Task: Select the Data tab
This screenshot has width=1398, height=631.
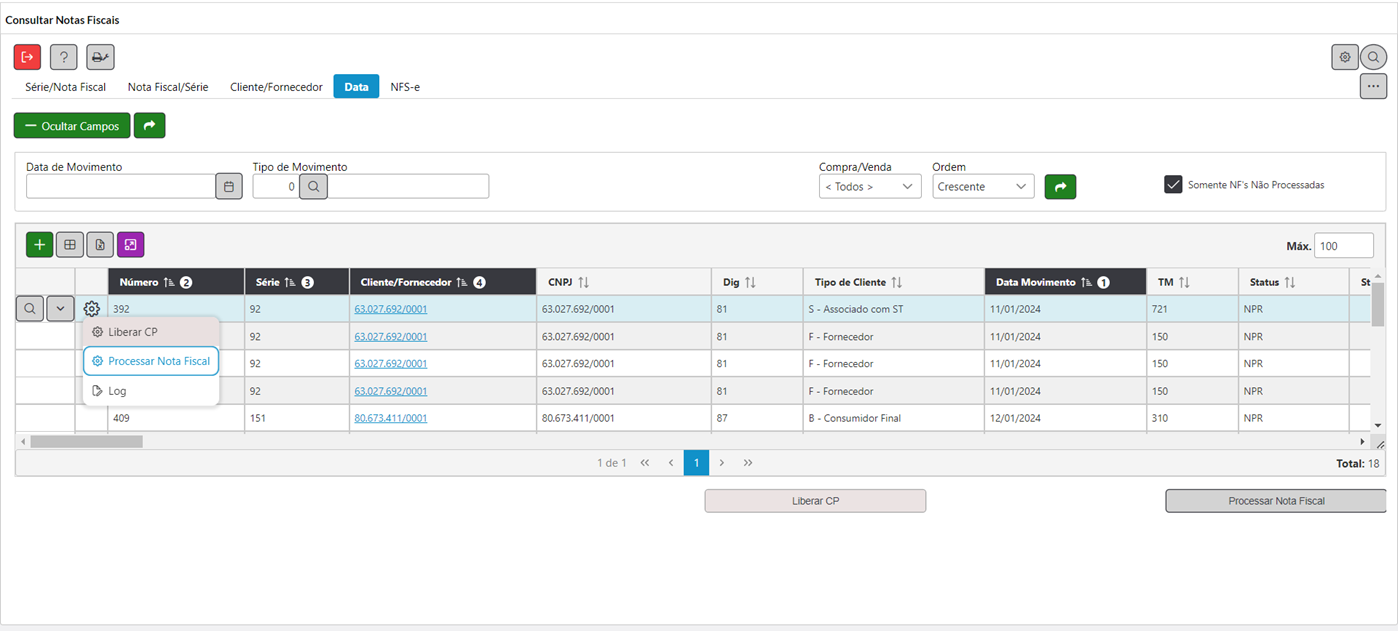Action: [x=356, y=87]
